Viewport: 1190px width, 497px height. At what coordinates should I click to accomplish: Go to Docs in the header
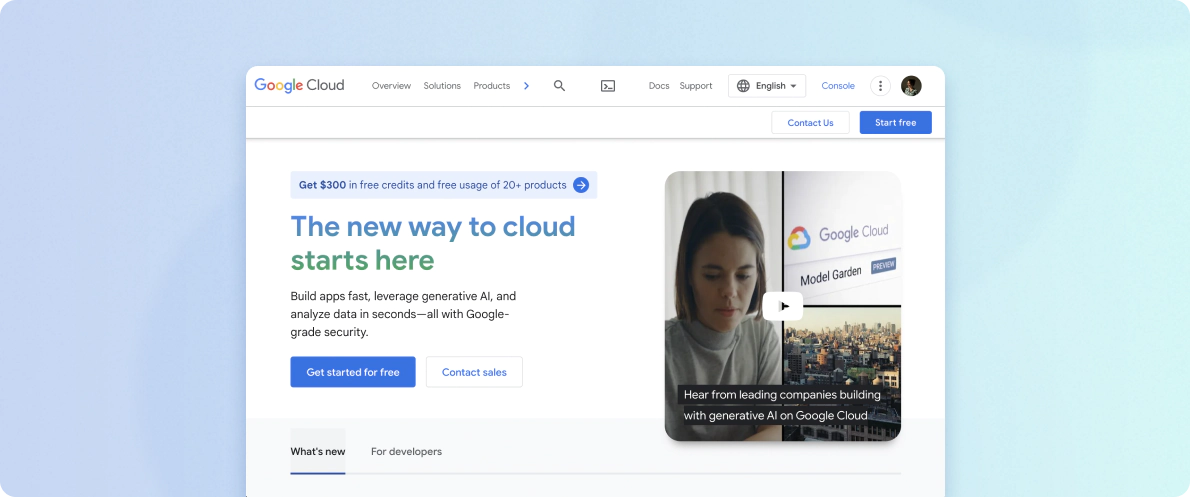point(659,86)
